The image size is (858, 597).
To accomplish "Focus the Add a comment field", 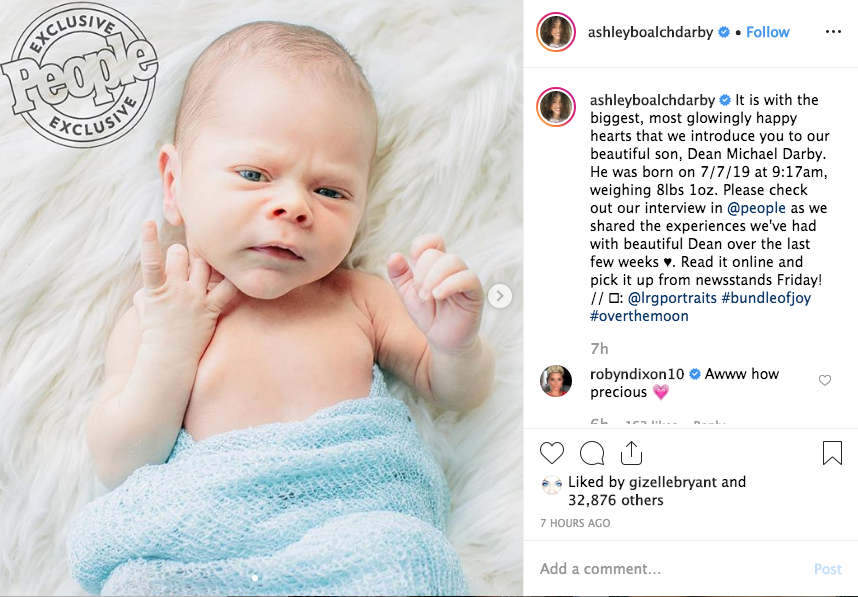I will pos(670,569).
